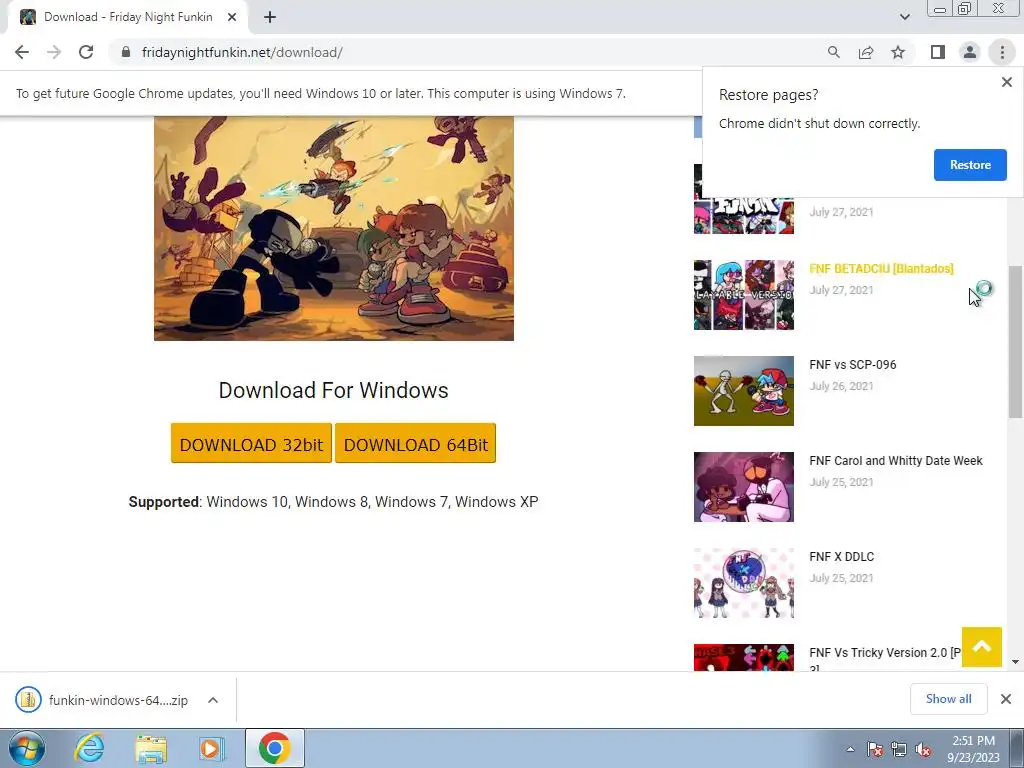
Task: Open the Windows Start menu
Action: 27,748
